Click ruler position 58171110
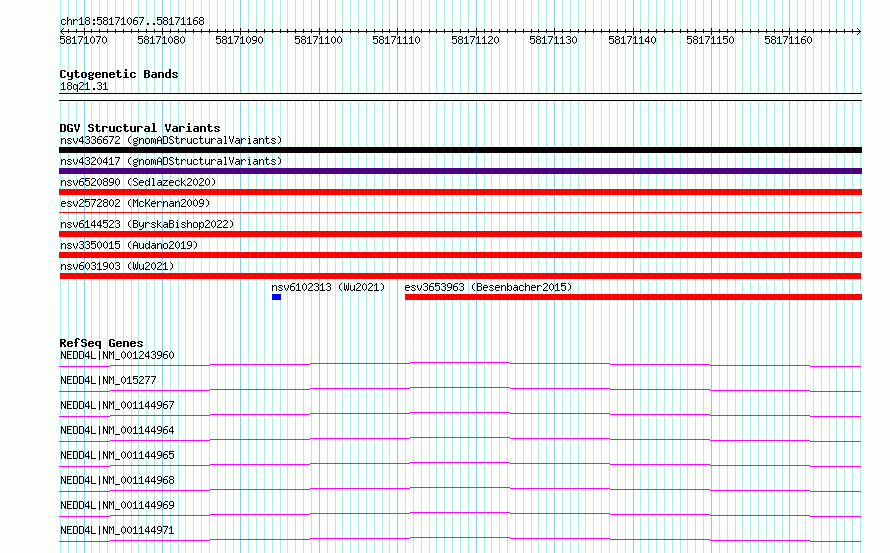890x553 pixels. click(x=396, y=40)
